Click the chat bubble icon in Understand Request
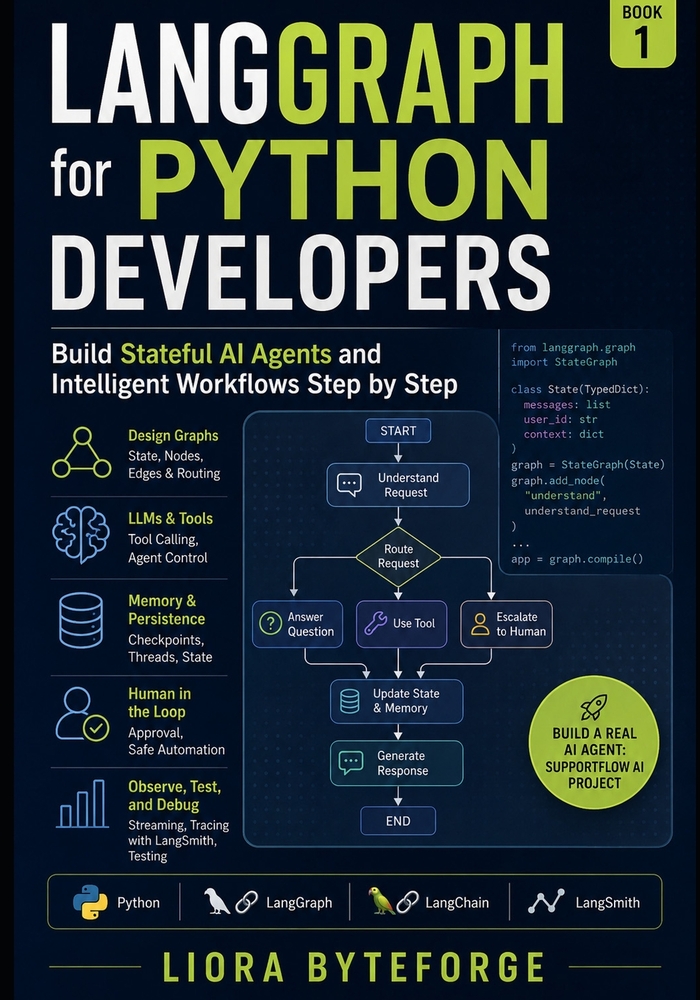Image resolution: width=700 pixels, height=1000 pixels. tap(349, 485)
